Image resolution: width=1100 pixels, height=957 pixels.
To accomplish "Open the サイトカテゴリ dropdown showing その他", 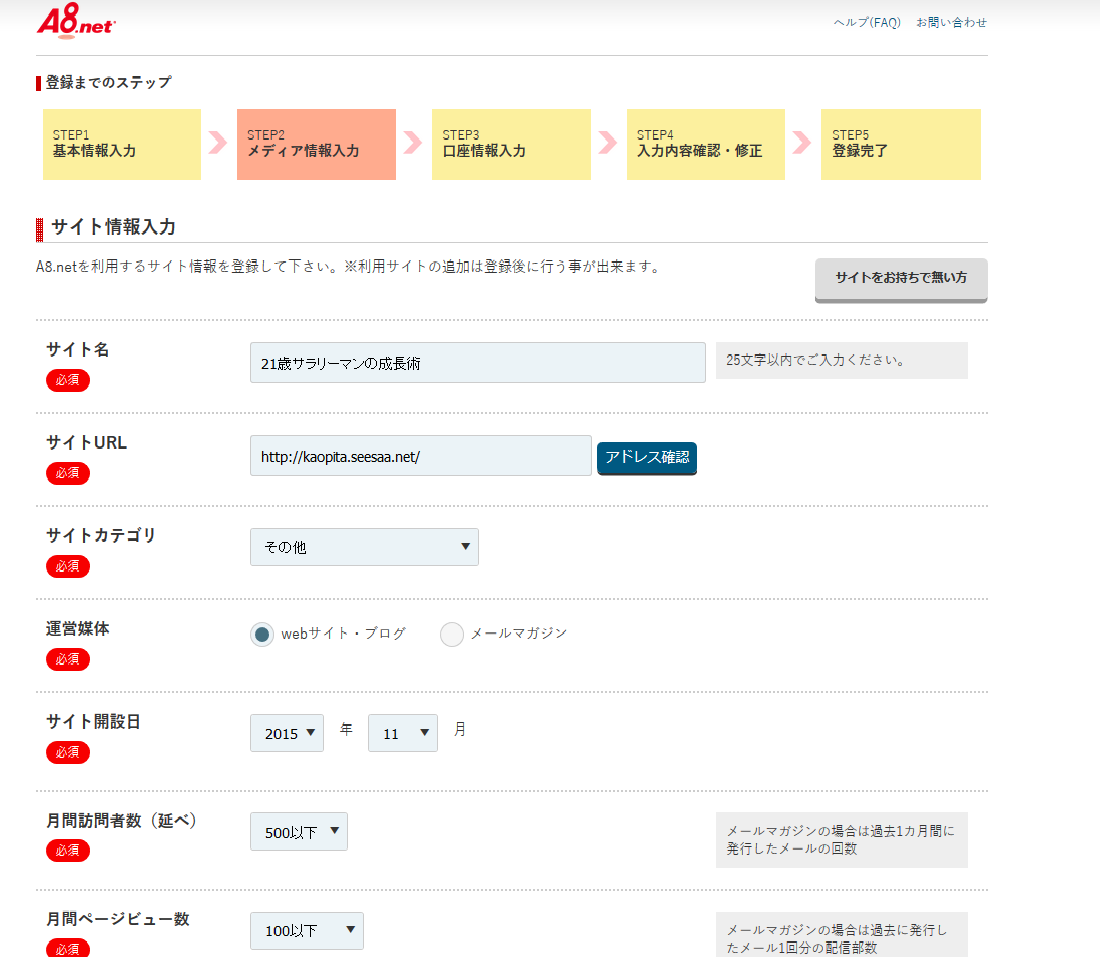I will point(363,547).
